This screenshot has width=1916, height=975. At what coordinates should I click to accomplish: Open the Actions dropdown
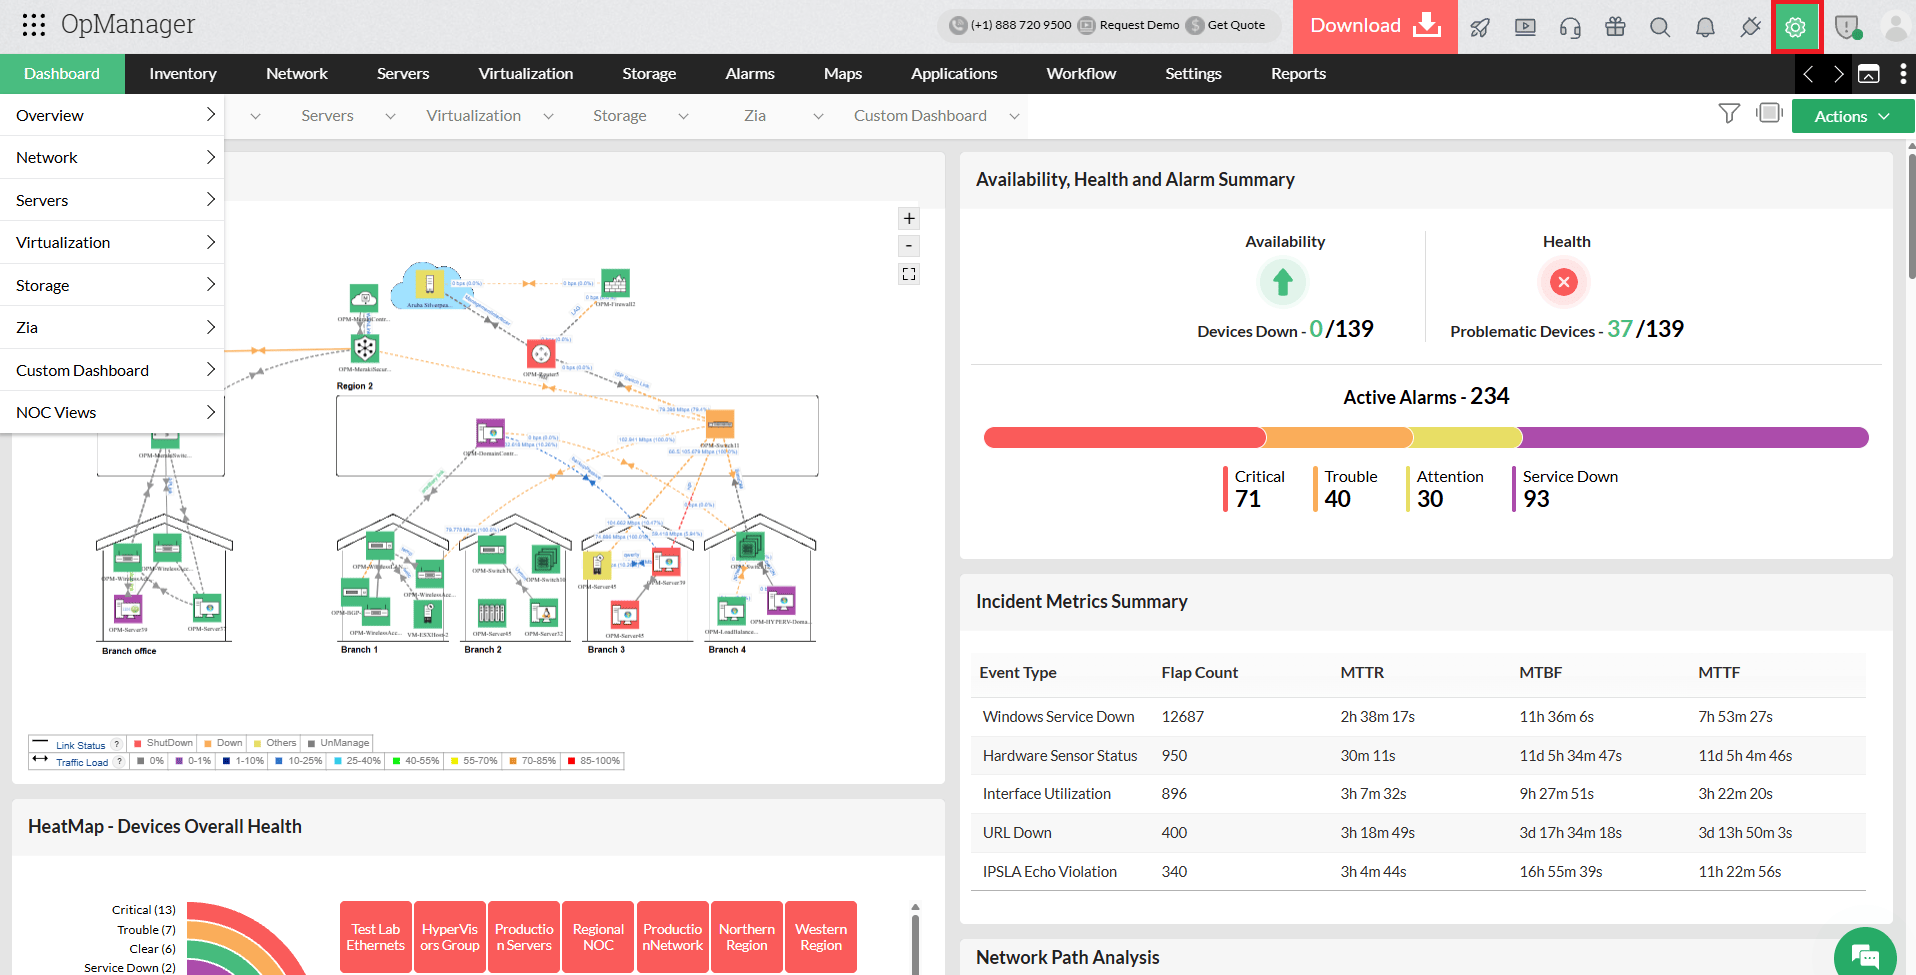(1853, 116)
